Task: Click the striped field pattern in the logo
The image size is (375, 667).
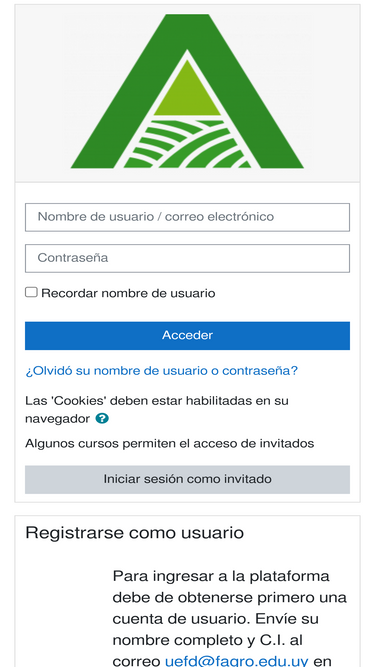Action: click(x=187, y=144)
